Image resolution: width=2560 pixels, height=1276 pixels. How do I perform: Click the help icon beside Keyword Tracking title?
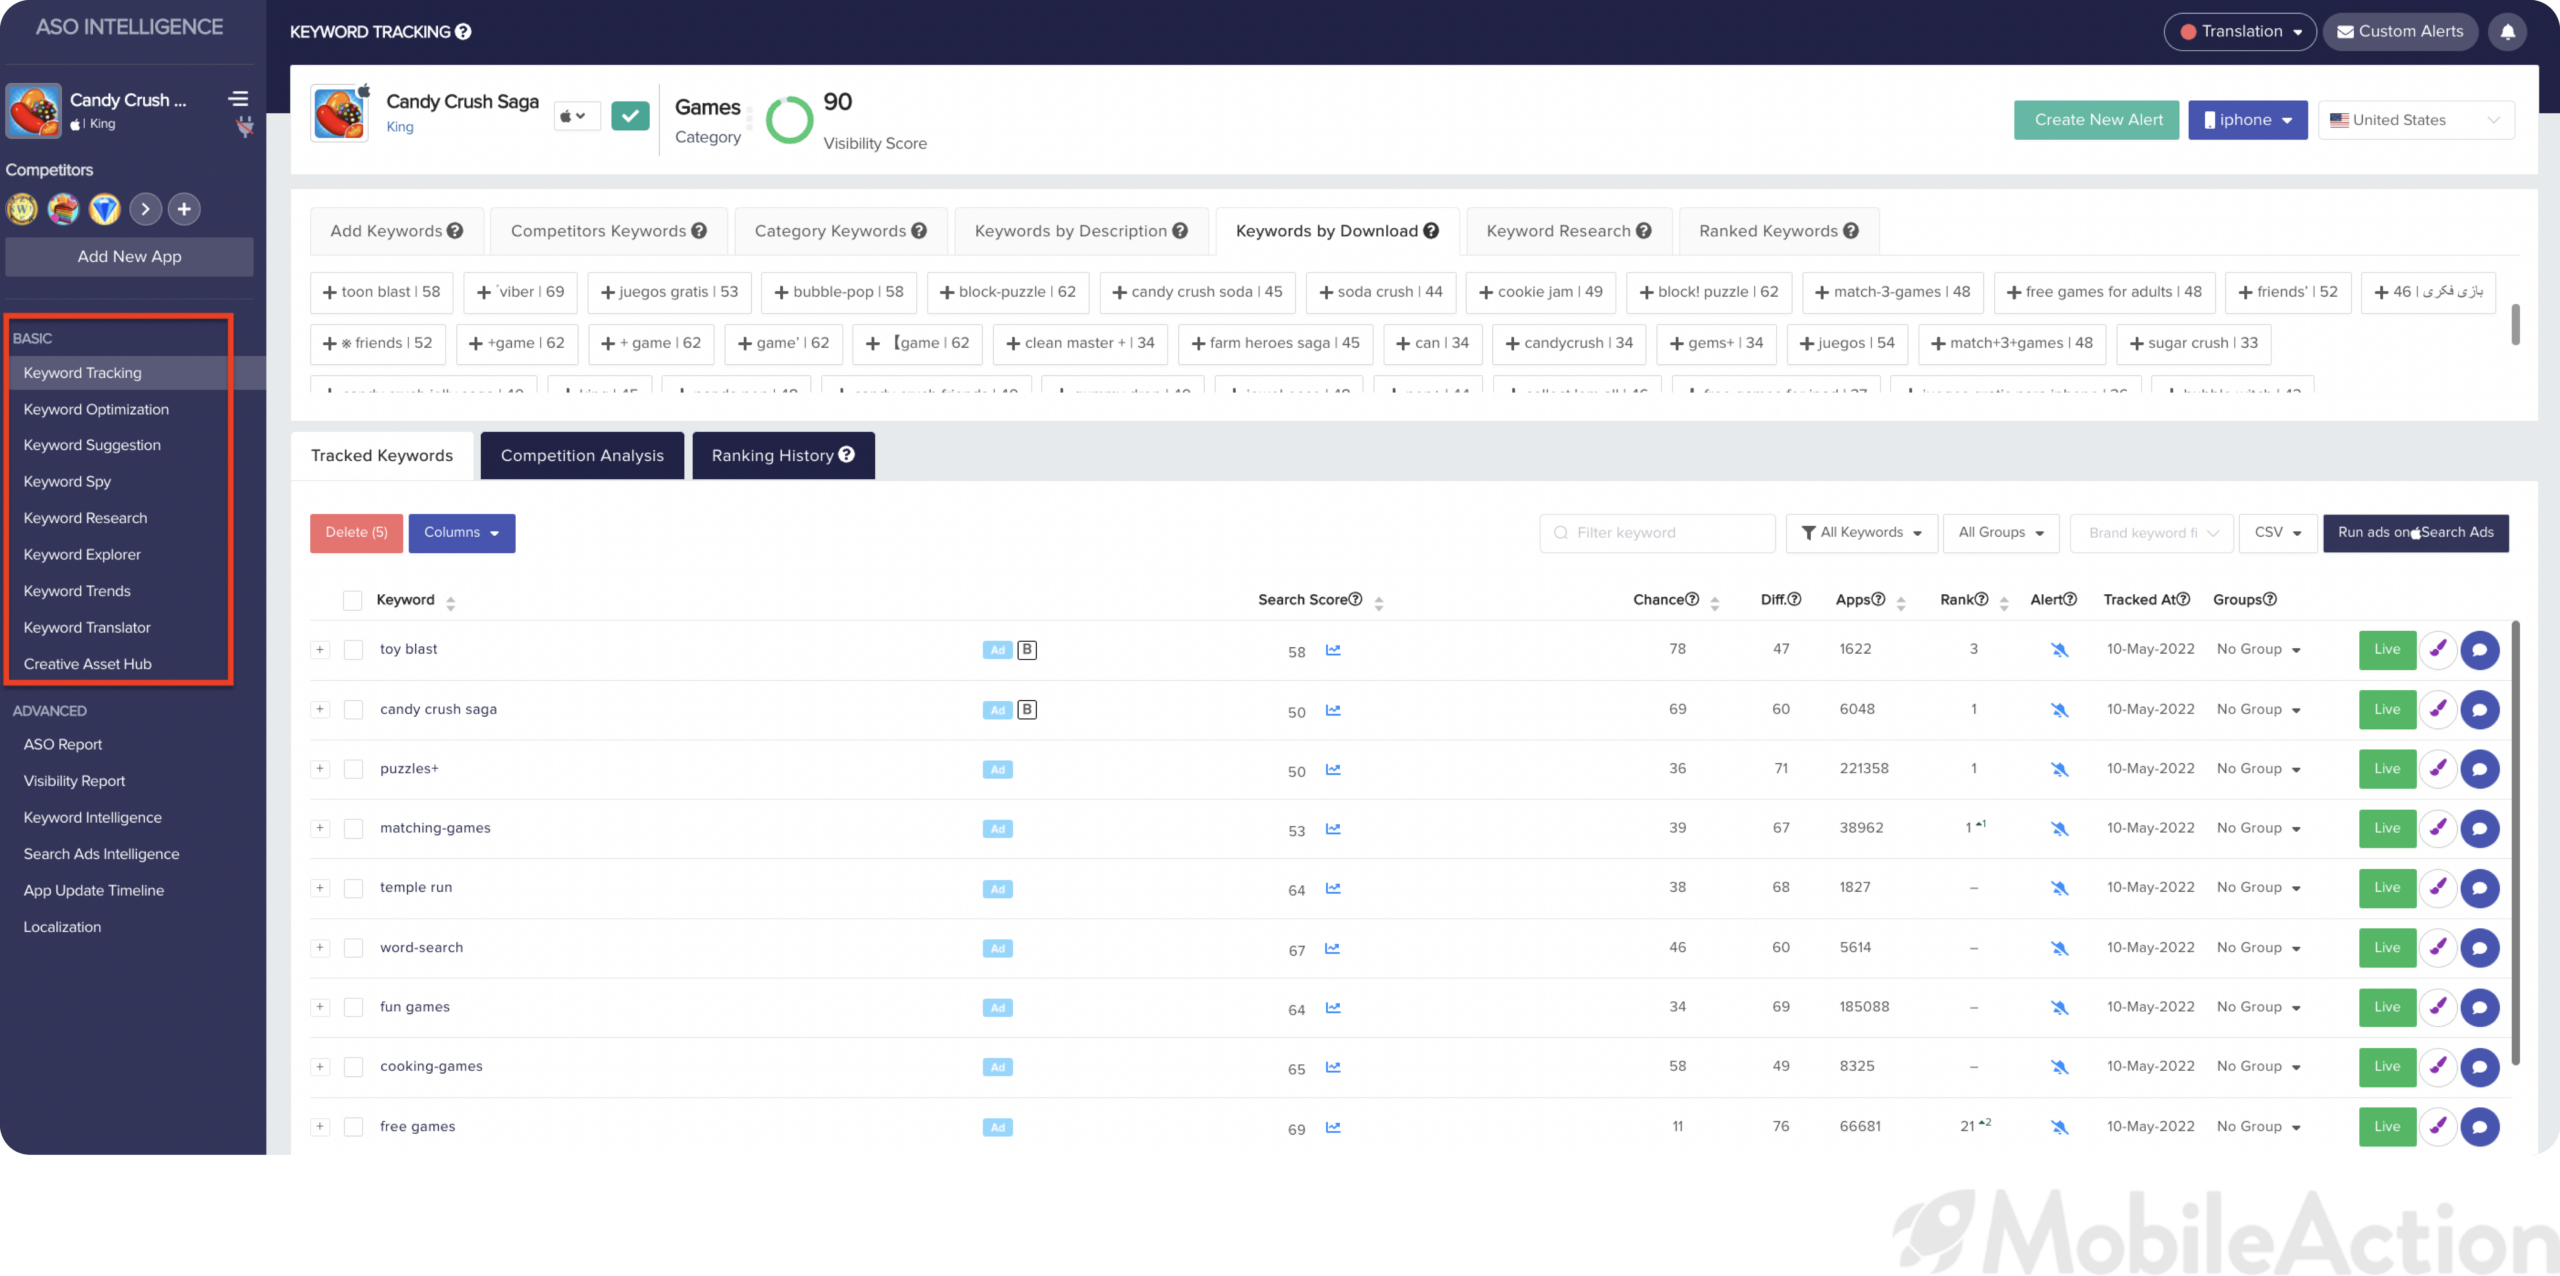coord(463,32)
